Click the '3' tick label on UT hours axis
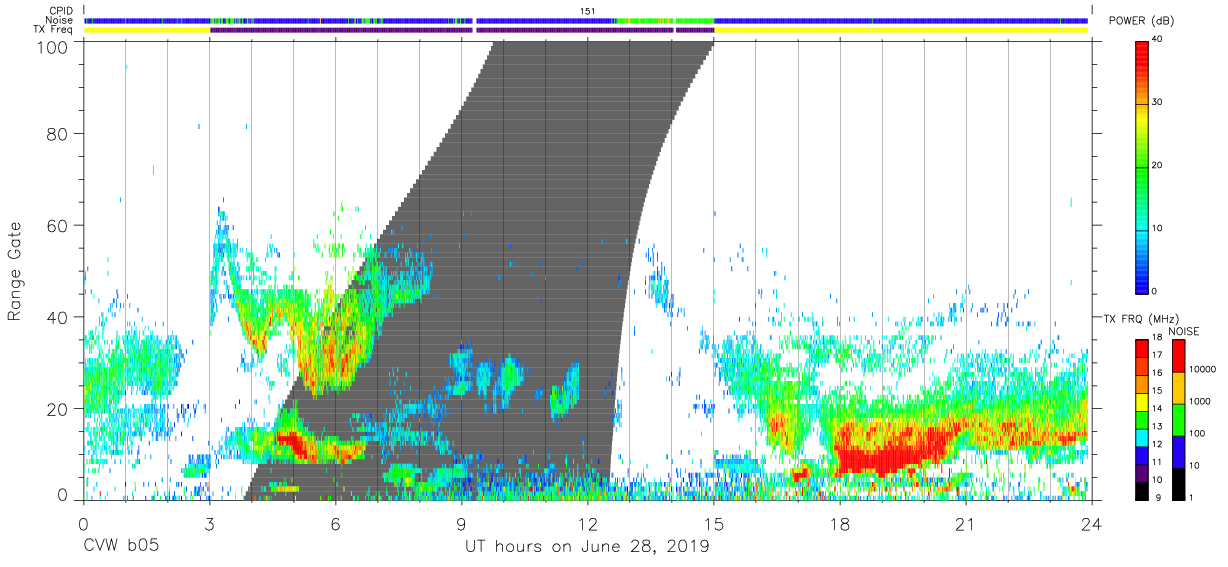1228x567 pixels. [209, 524]
